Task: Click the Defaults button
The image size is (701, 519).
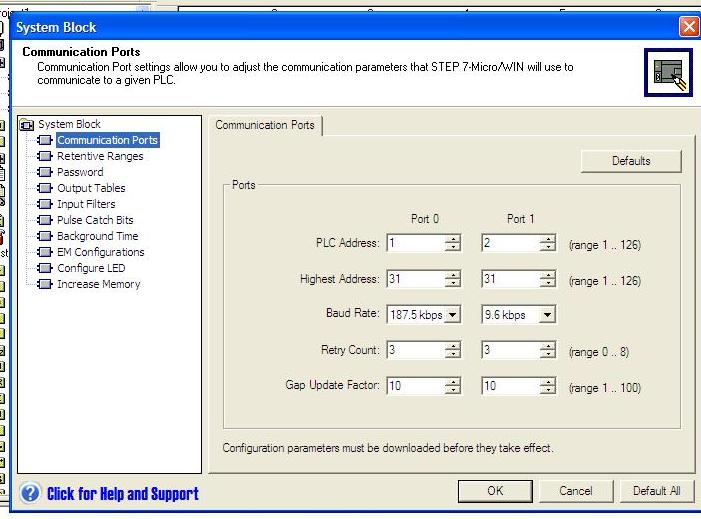Action: (x=630, y=161)
